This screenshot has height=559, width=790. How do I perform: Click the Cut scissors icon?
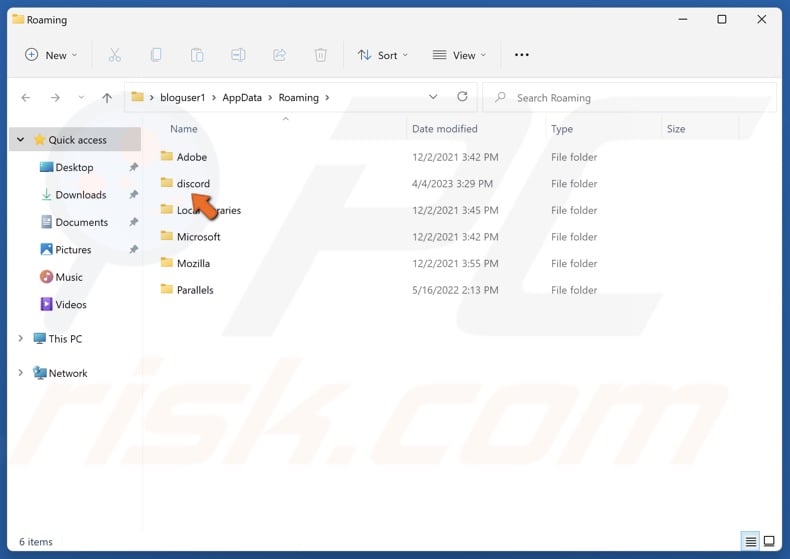114,55
